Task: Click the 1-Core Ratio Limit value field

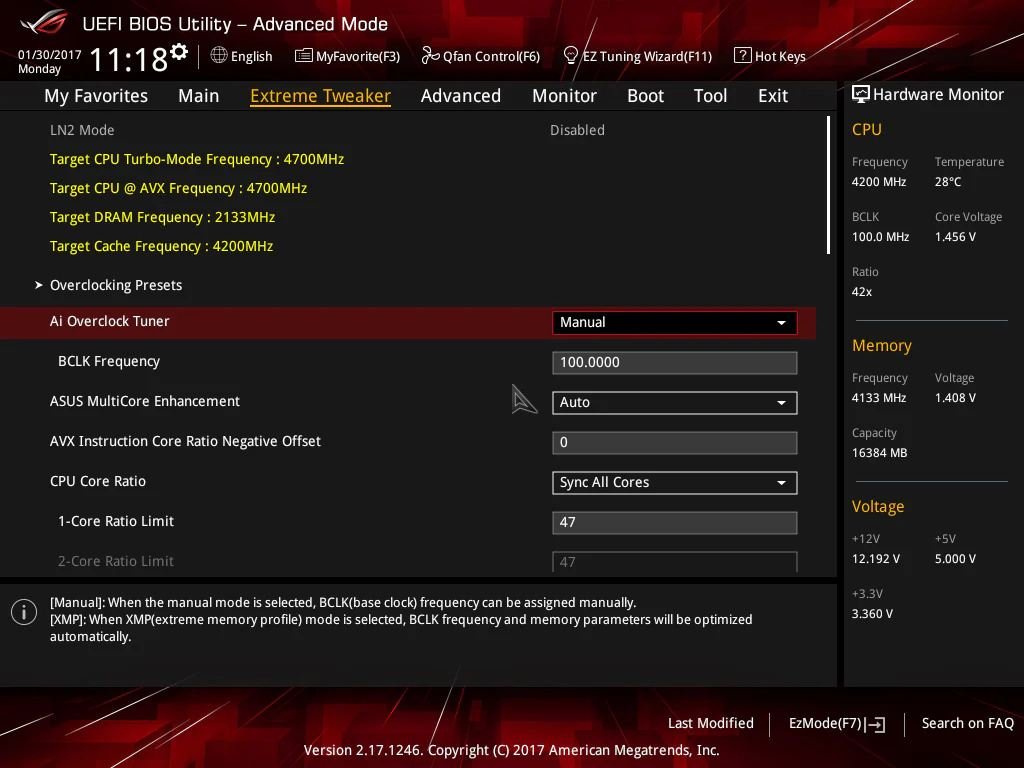Action: click(x=673, y=522)
